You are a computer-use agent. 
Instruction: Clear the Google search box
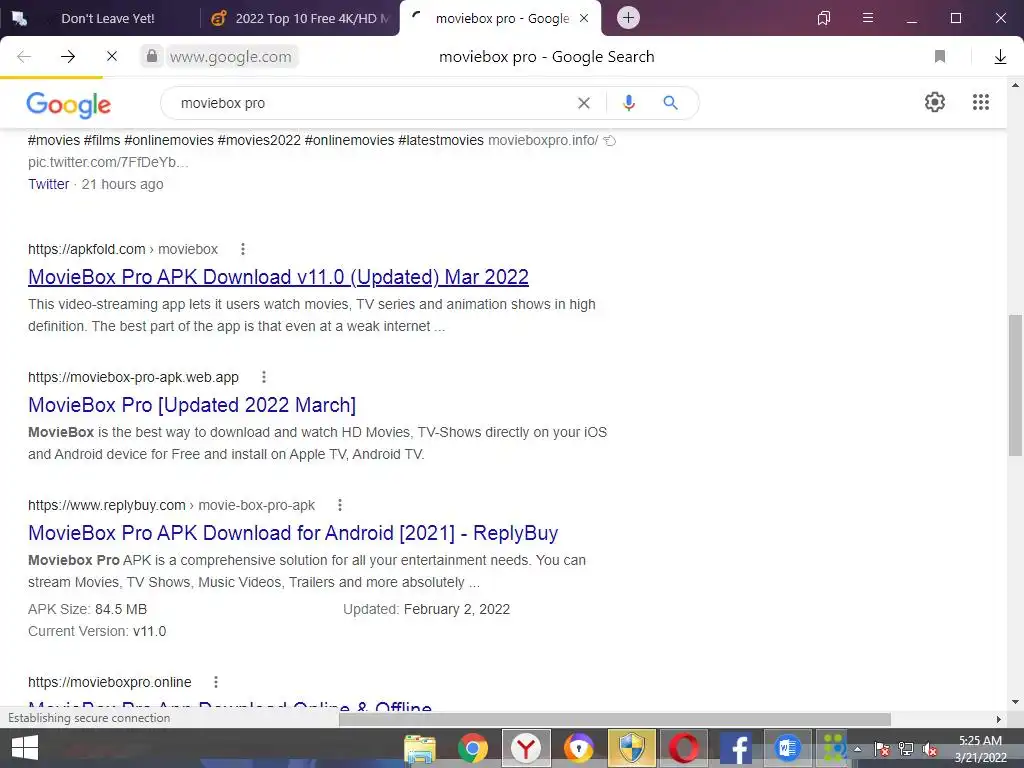pyautogui.click(x=584, y=103)
